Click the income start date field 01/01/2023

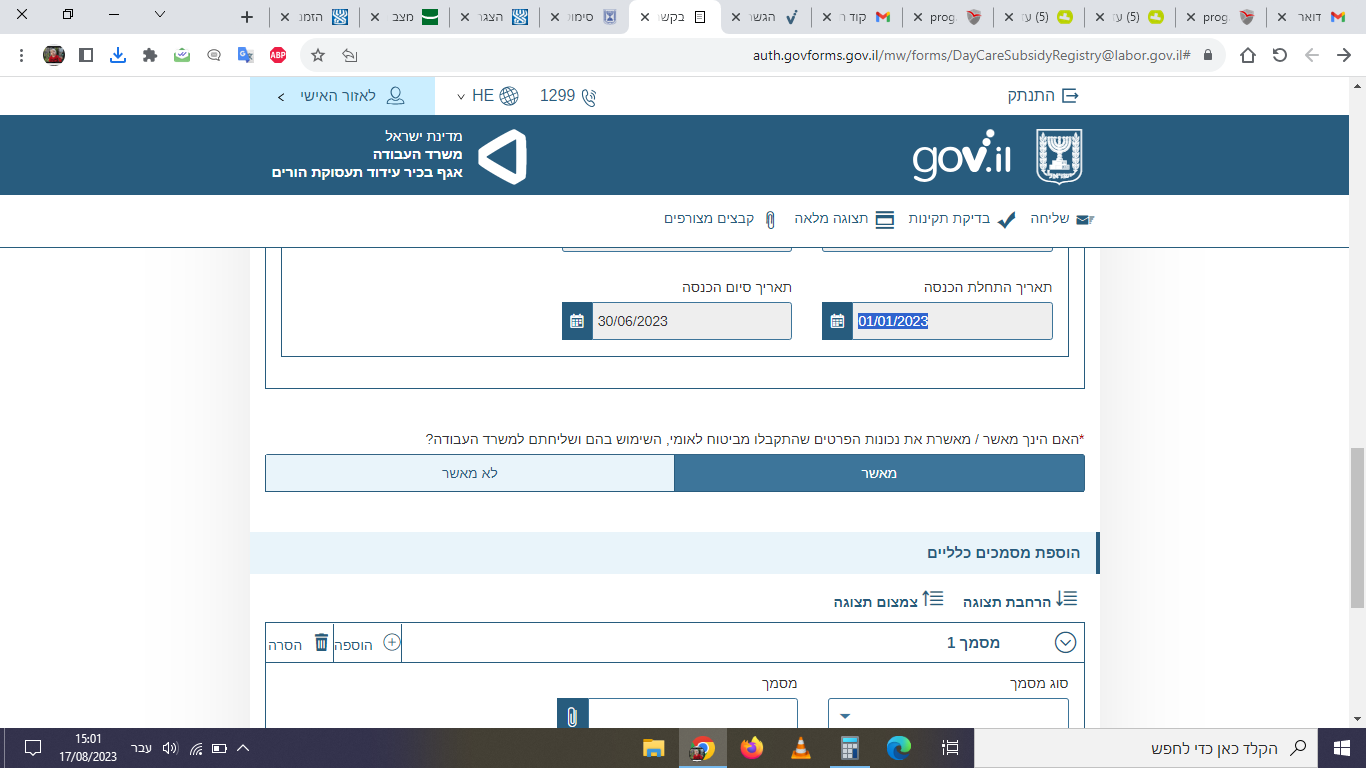tap(952, 321)
